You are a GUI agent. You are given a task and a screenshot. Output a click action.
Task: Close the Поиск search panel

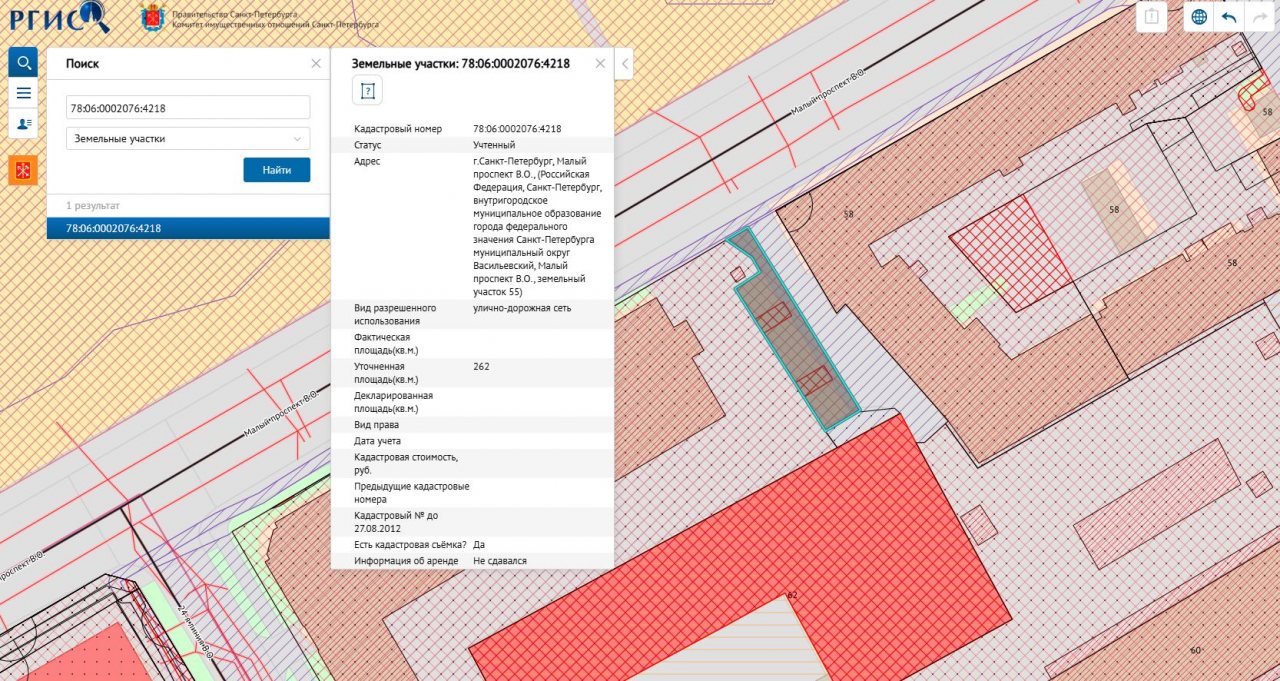click(x=316, y=63)
